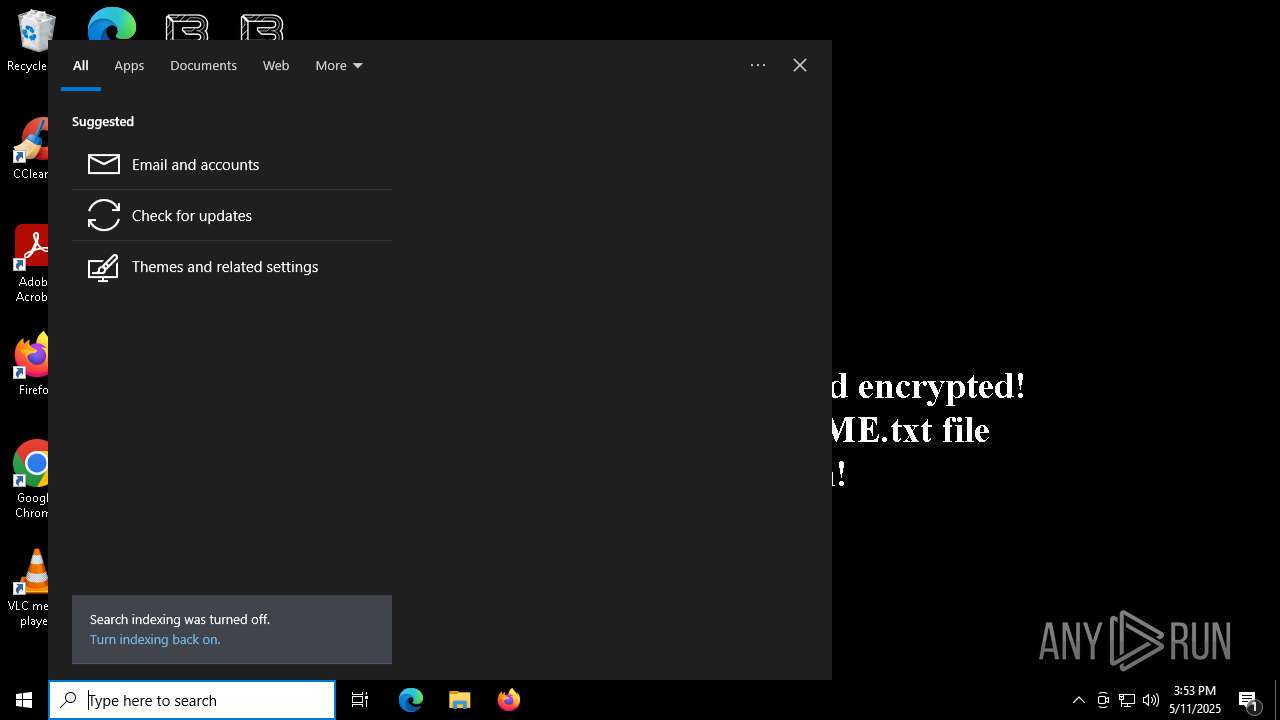Open File Explorer from the taskbar
The height and width of the screenshot is (720, 1280).
coord(459,700)
